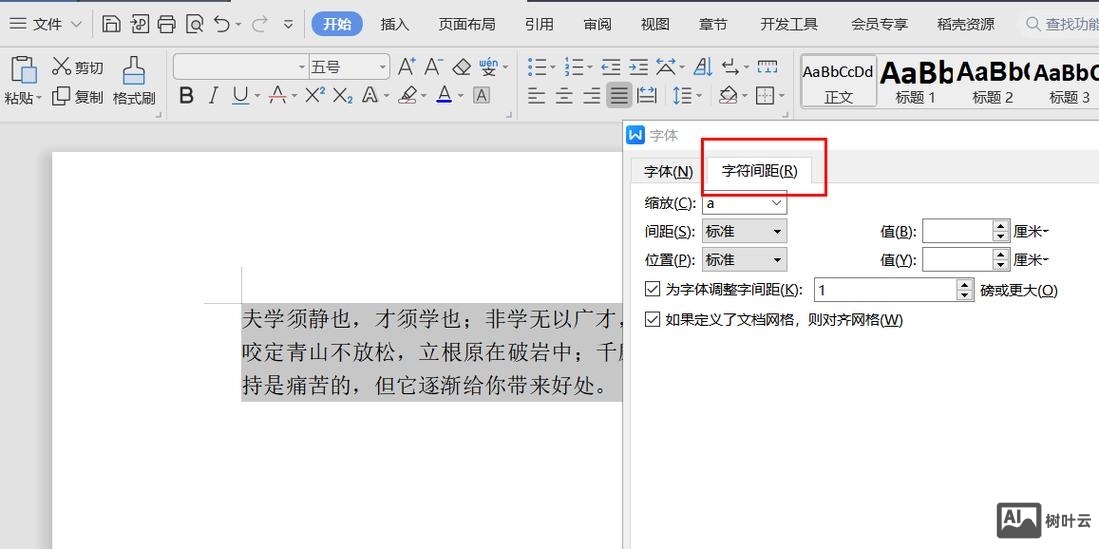Click the character shading icon
This screenshot has height=549, width=1099.
pos(482,95)
